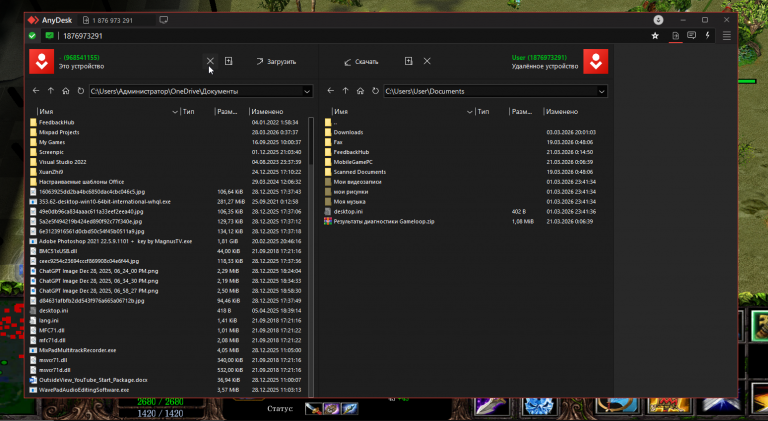Image resolution: width=768 pixels, height=421 pixels.
Task: Open the round download indicator in title bar
Action: pos(658,20)
